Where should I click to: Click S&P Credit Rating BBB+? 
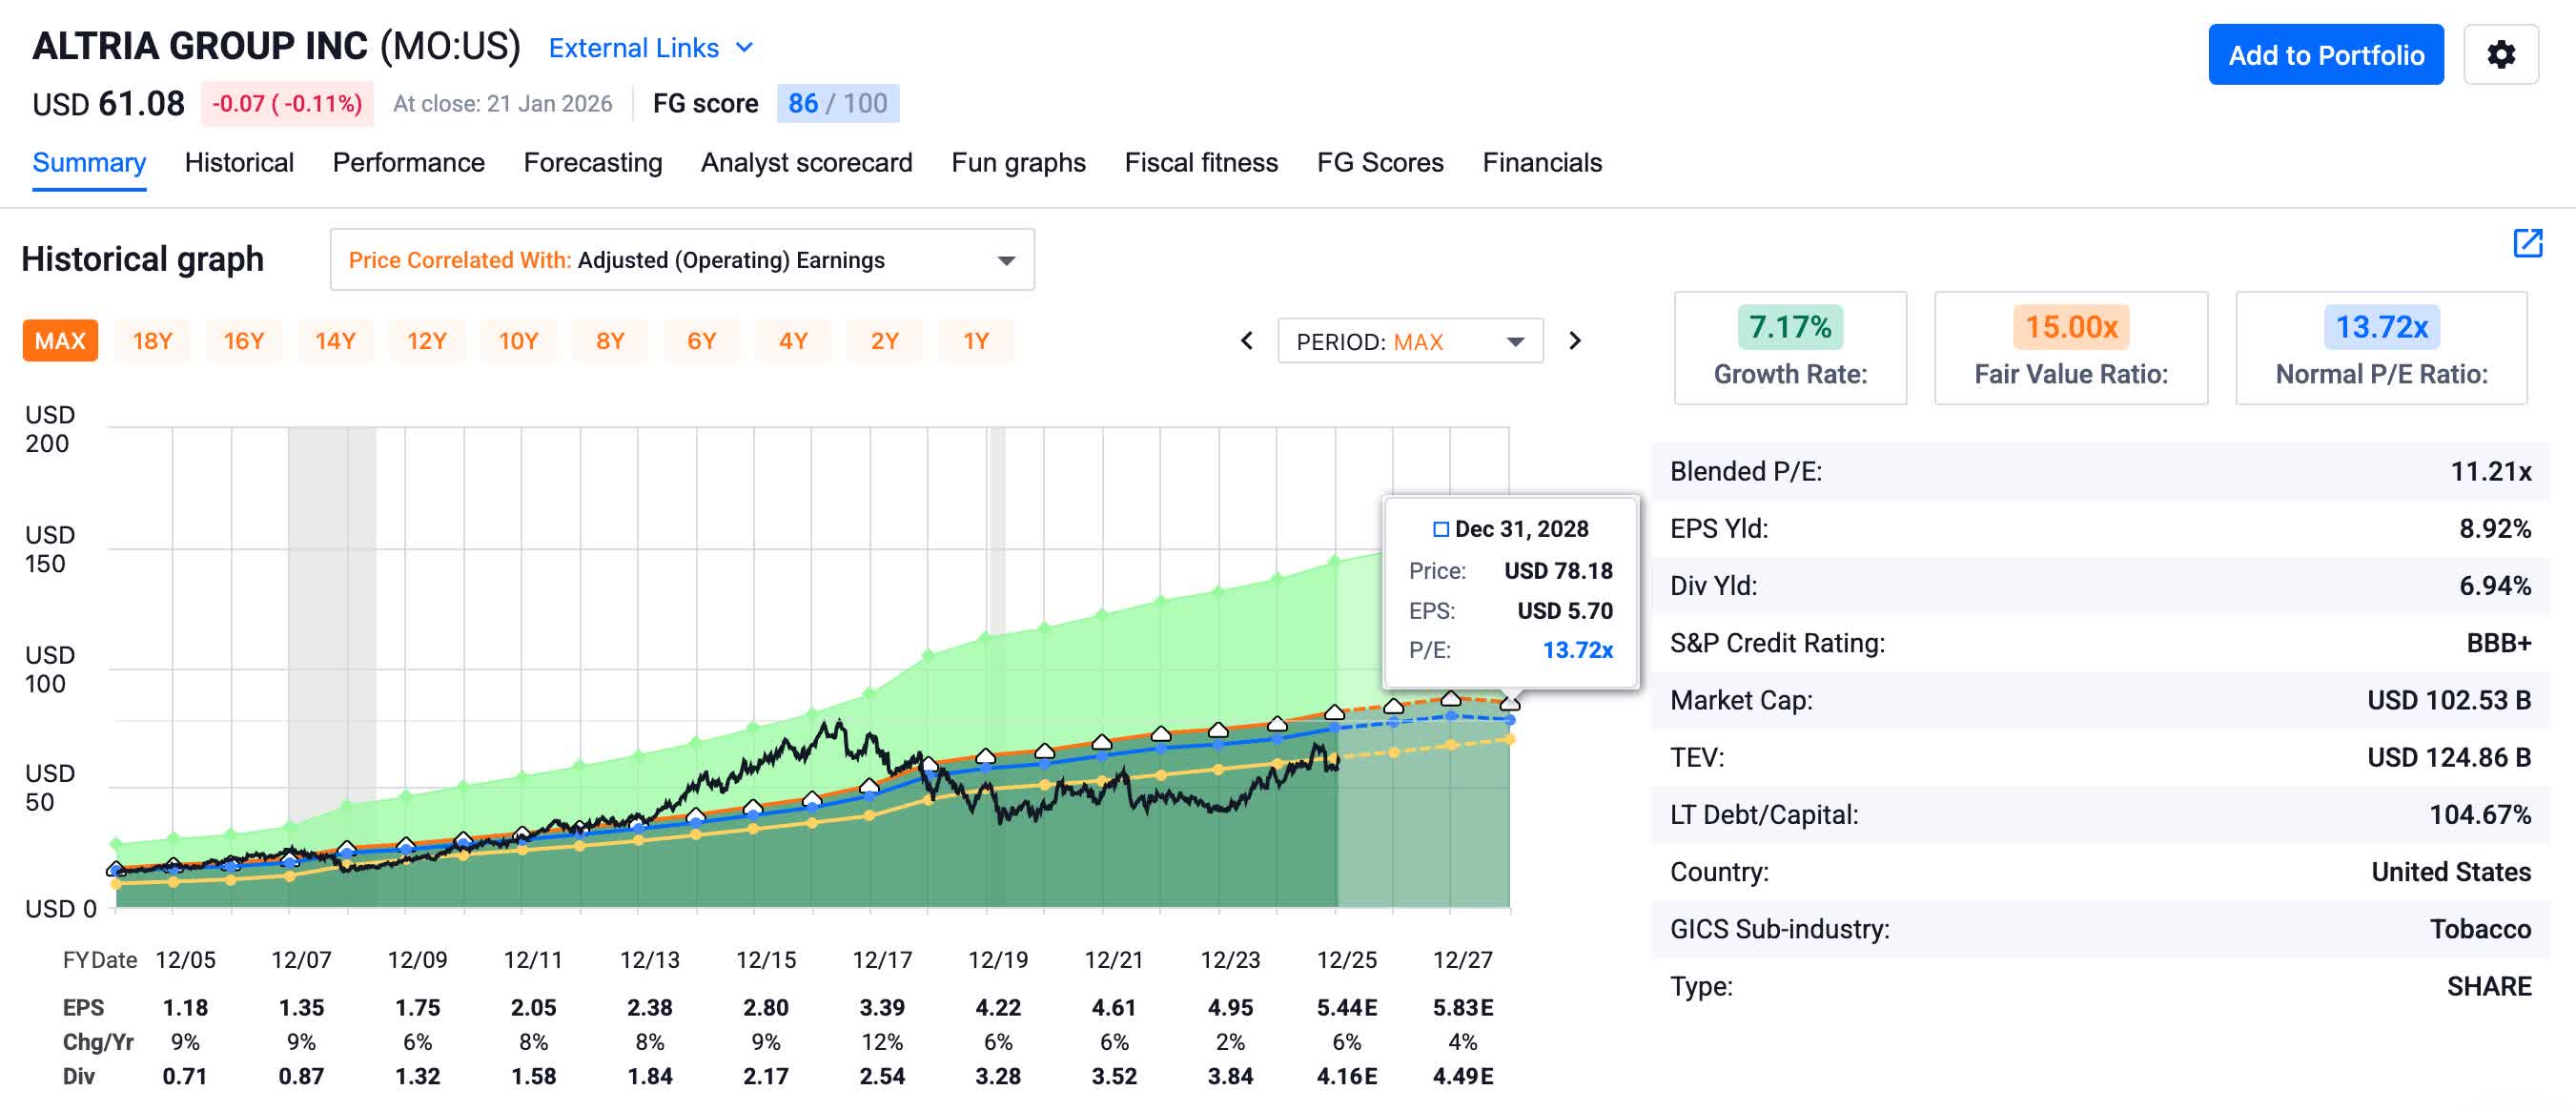click(x=2498, y=642)
